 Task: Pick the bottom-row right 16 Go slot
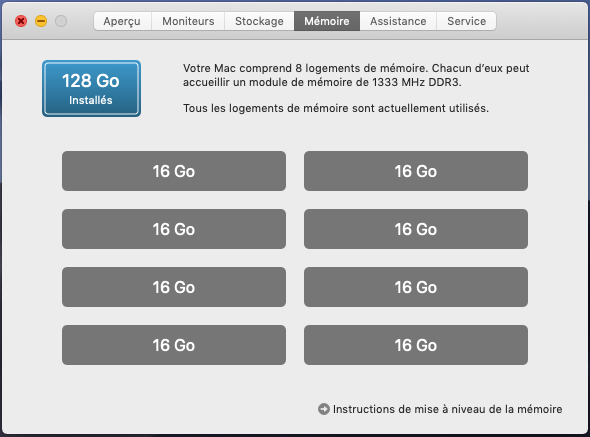pos(416,345)
